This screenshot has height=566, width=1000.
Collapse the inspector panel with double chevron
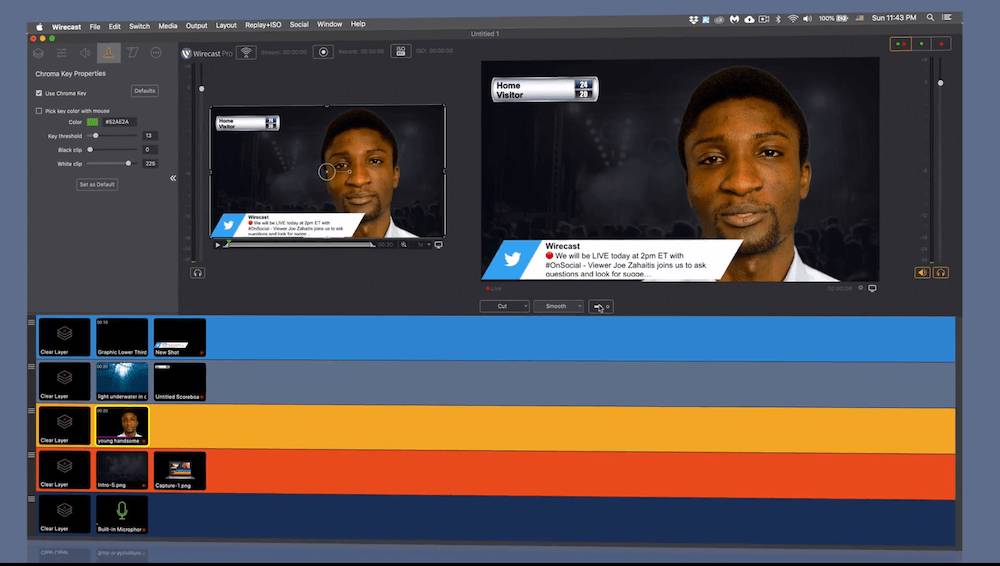[173, 178]
